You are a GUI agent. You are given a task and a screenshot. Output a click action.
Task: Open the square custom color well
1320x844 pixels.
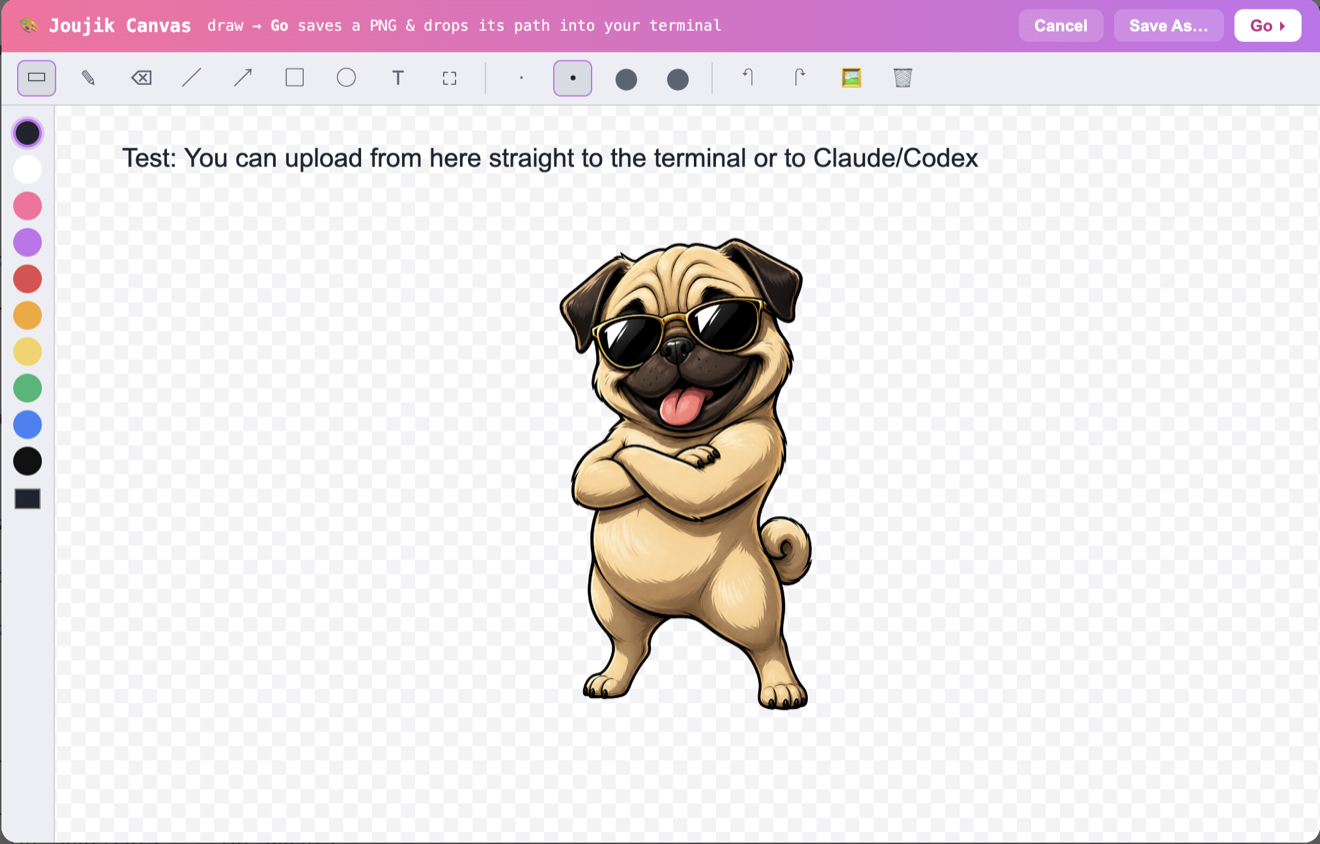pos(28,499)
